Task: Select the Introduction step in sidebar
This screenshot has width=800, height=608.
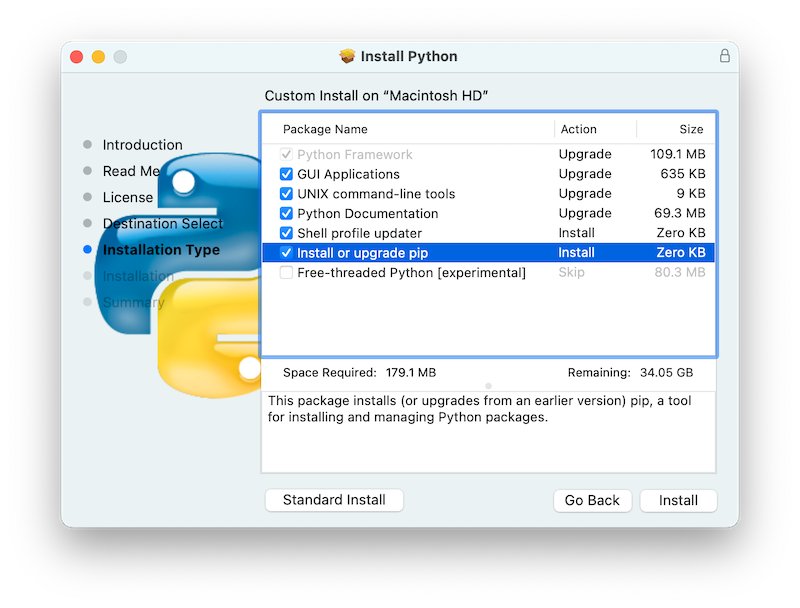Action: click(x=142, y=145)
